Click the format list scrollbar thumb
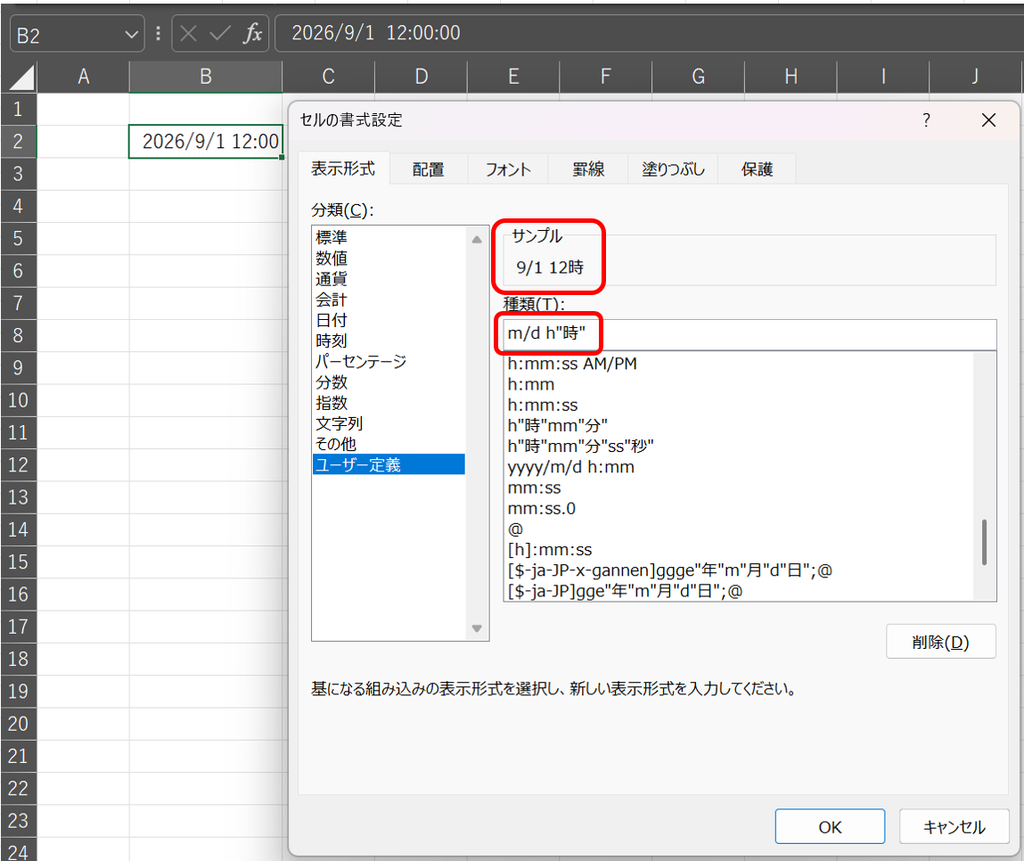1024x861 pixels. coord(984,542)
